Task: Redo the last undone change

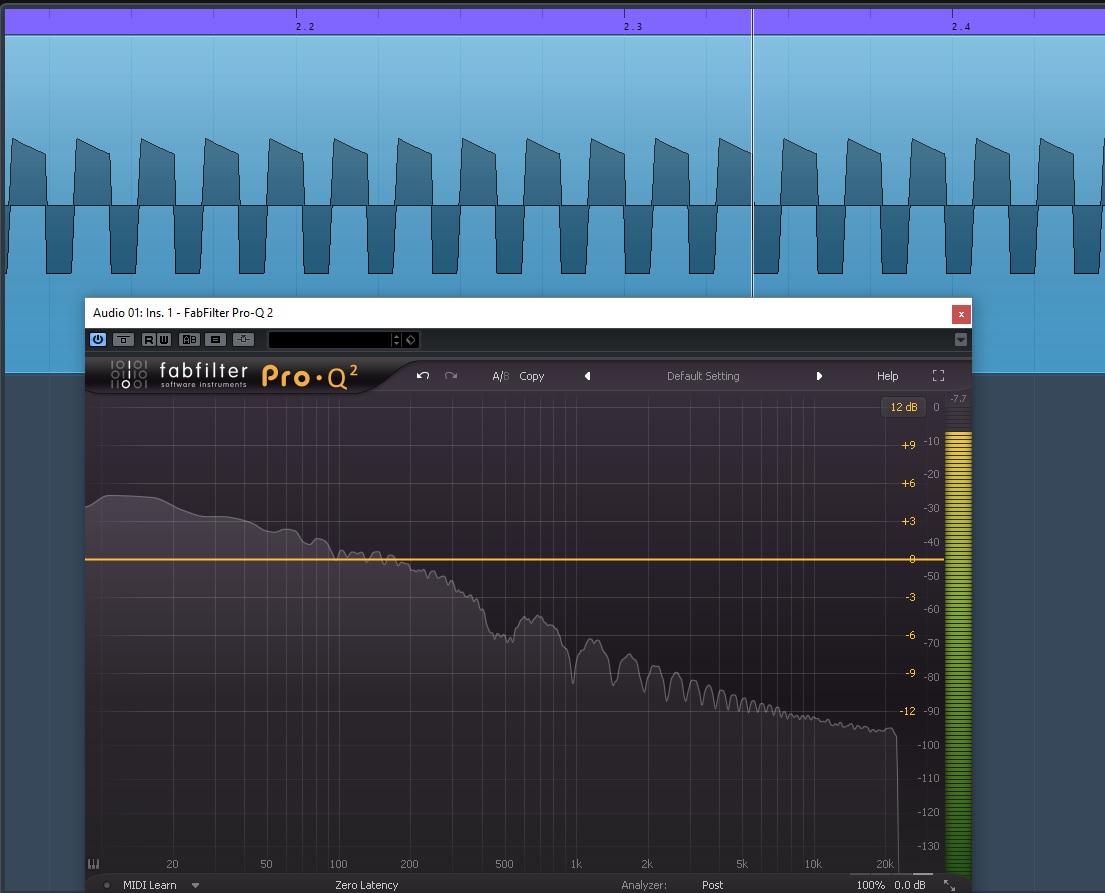Action: pyautogui.click(x=451, y=376)
